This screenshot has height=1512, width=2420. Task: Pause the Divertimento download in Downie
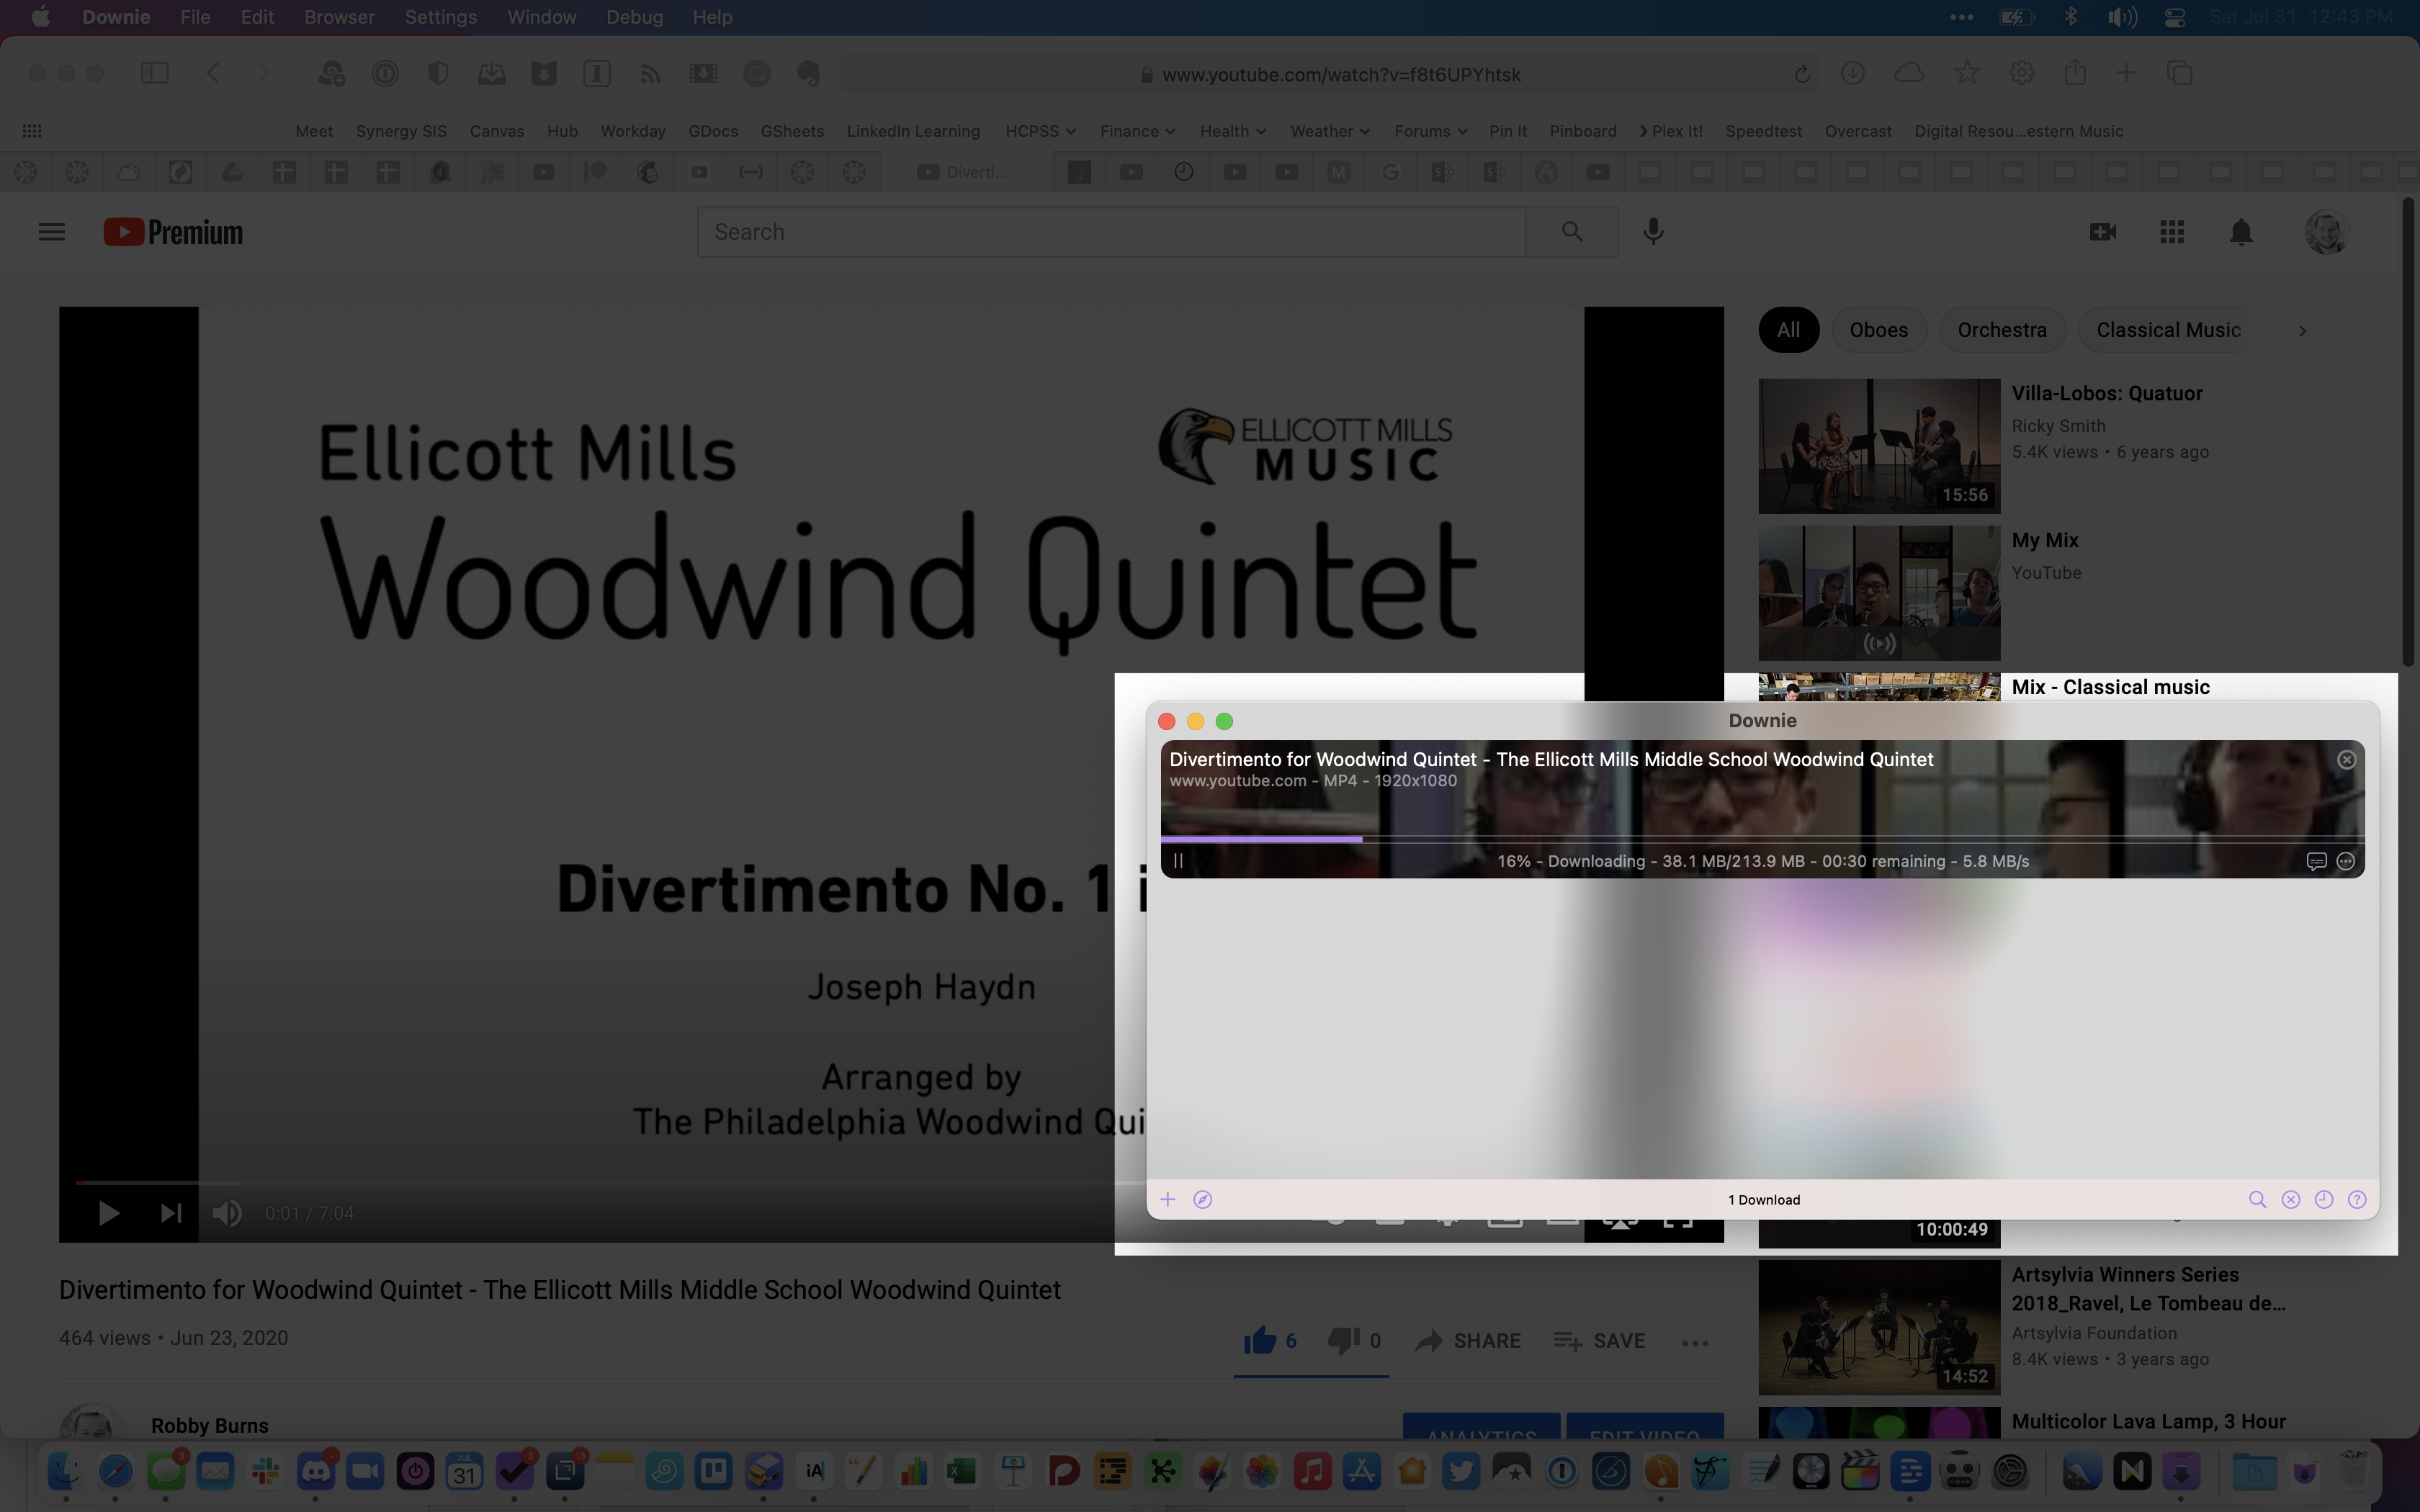point(1178,861)
